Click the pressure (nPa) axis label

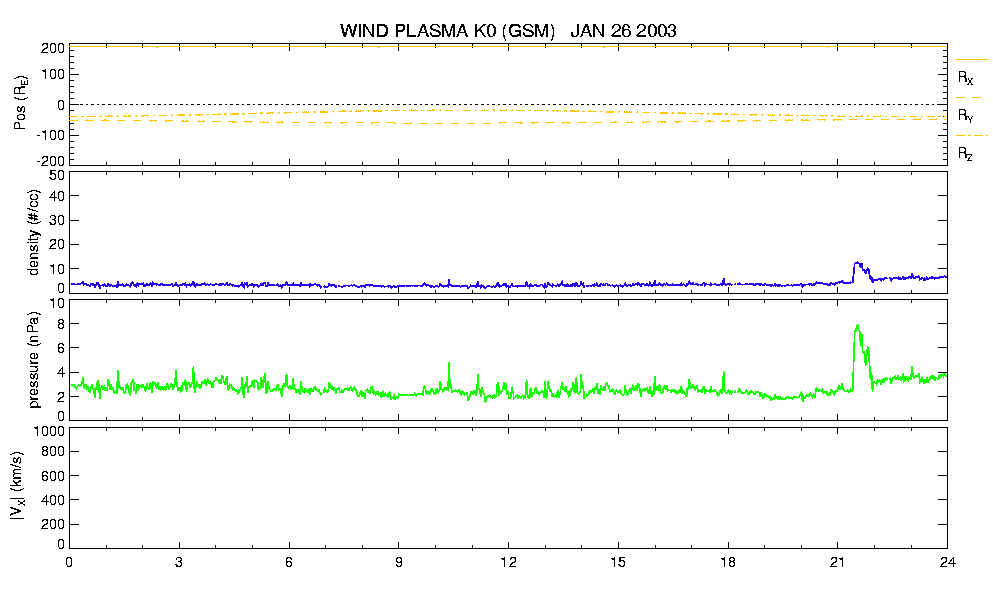pyautogui.click(x=34, y=360)
